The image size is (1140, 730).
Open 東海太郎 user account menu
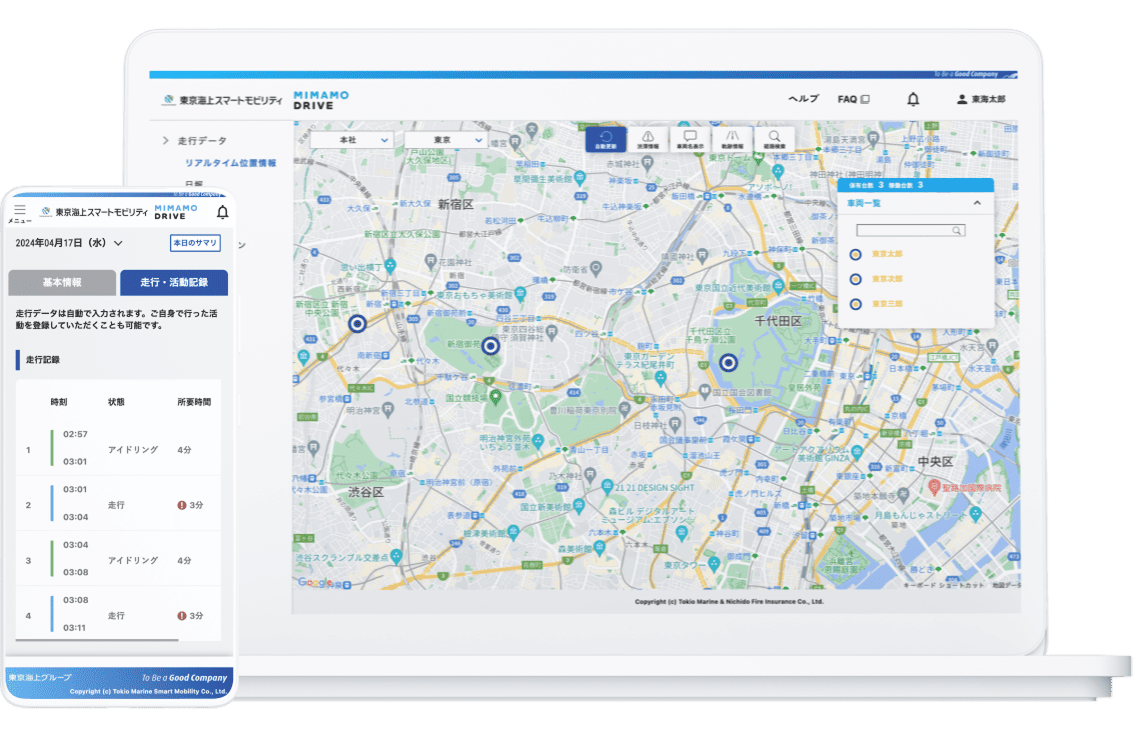(x=981, y=99)
